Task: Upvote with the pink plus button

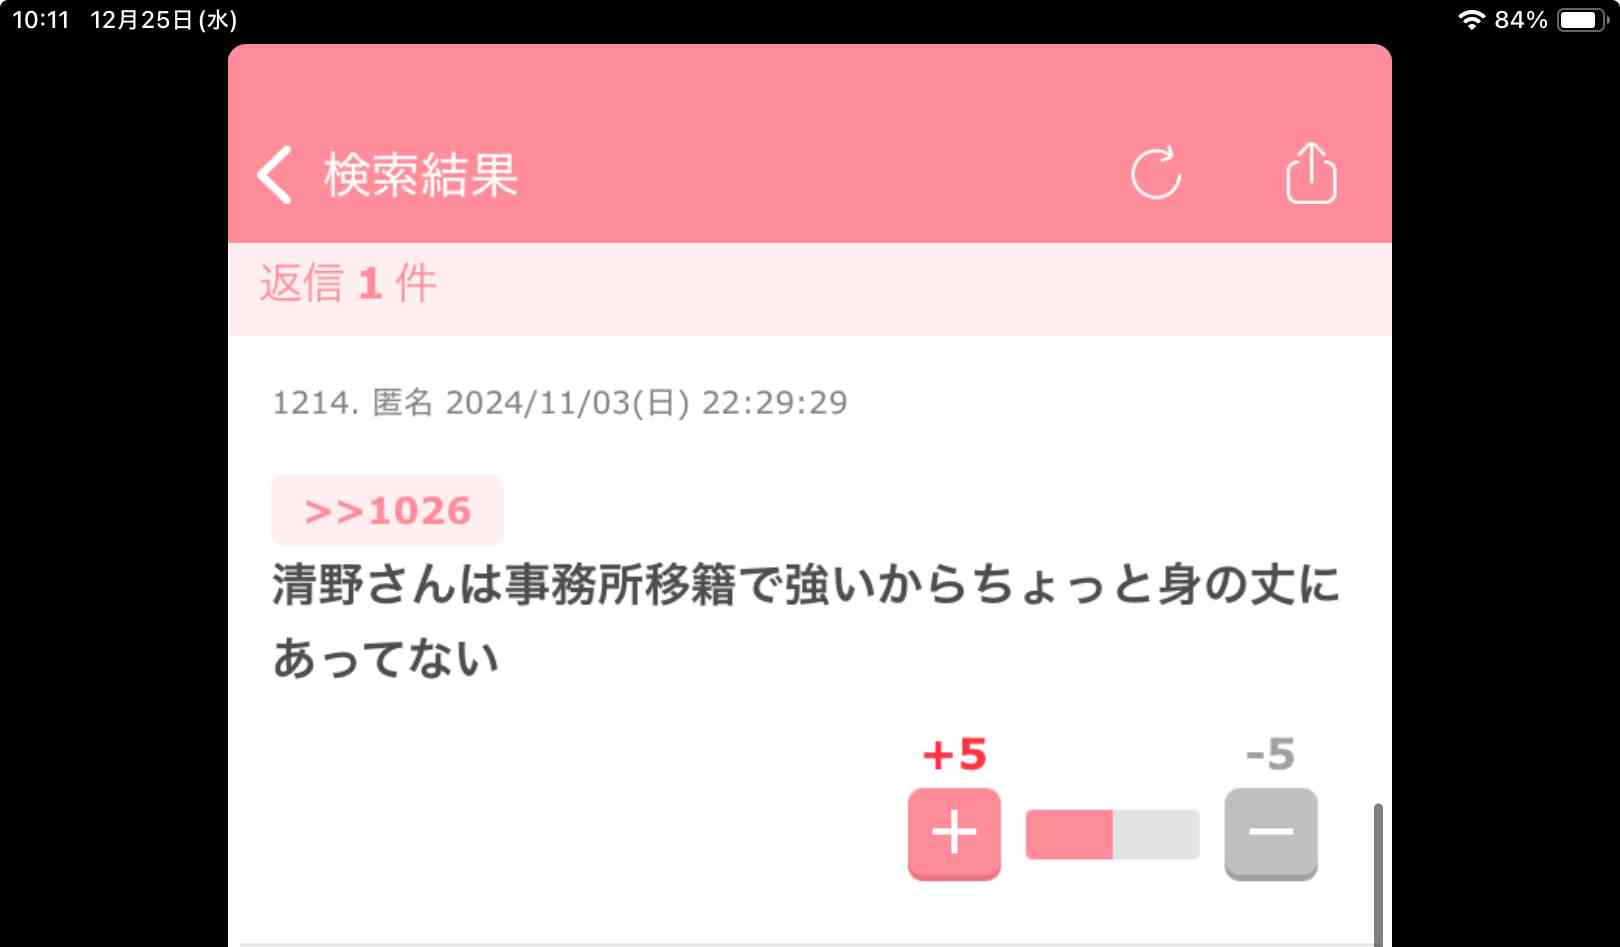Action: click(x=954, y=833)
